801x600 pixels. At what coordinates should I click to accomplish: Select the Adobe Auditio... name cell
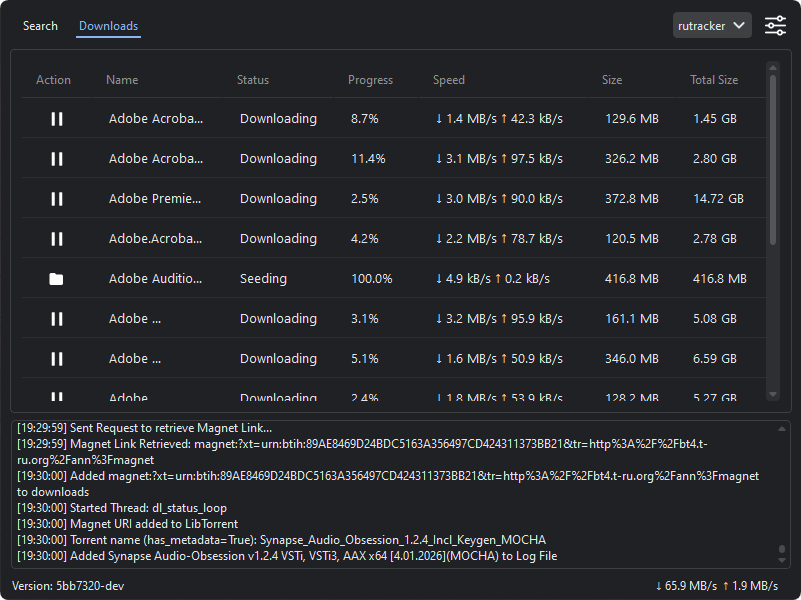click(x=155, y=279)
